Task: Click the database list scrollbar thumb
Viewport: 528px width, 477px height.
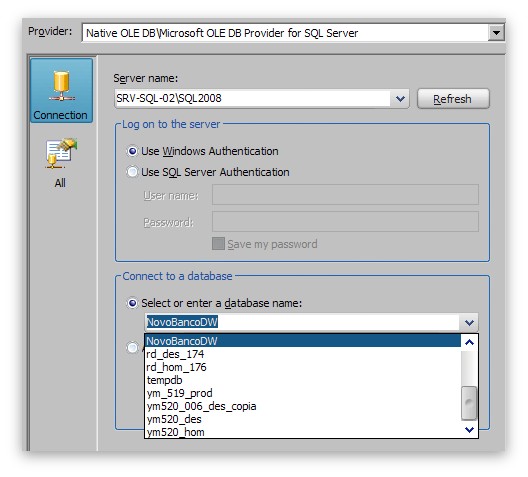Action: pyautogui.click(x=469, y=403)
